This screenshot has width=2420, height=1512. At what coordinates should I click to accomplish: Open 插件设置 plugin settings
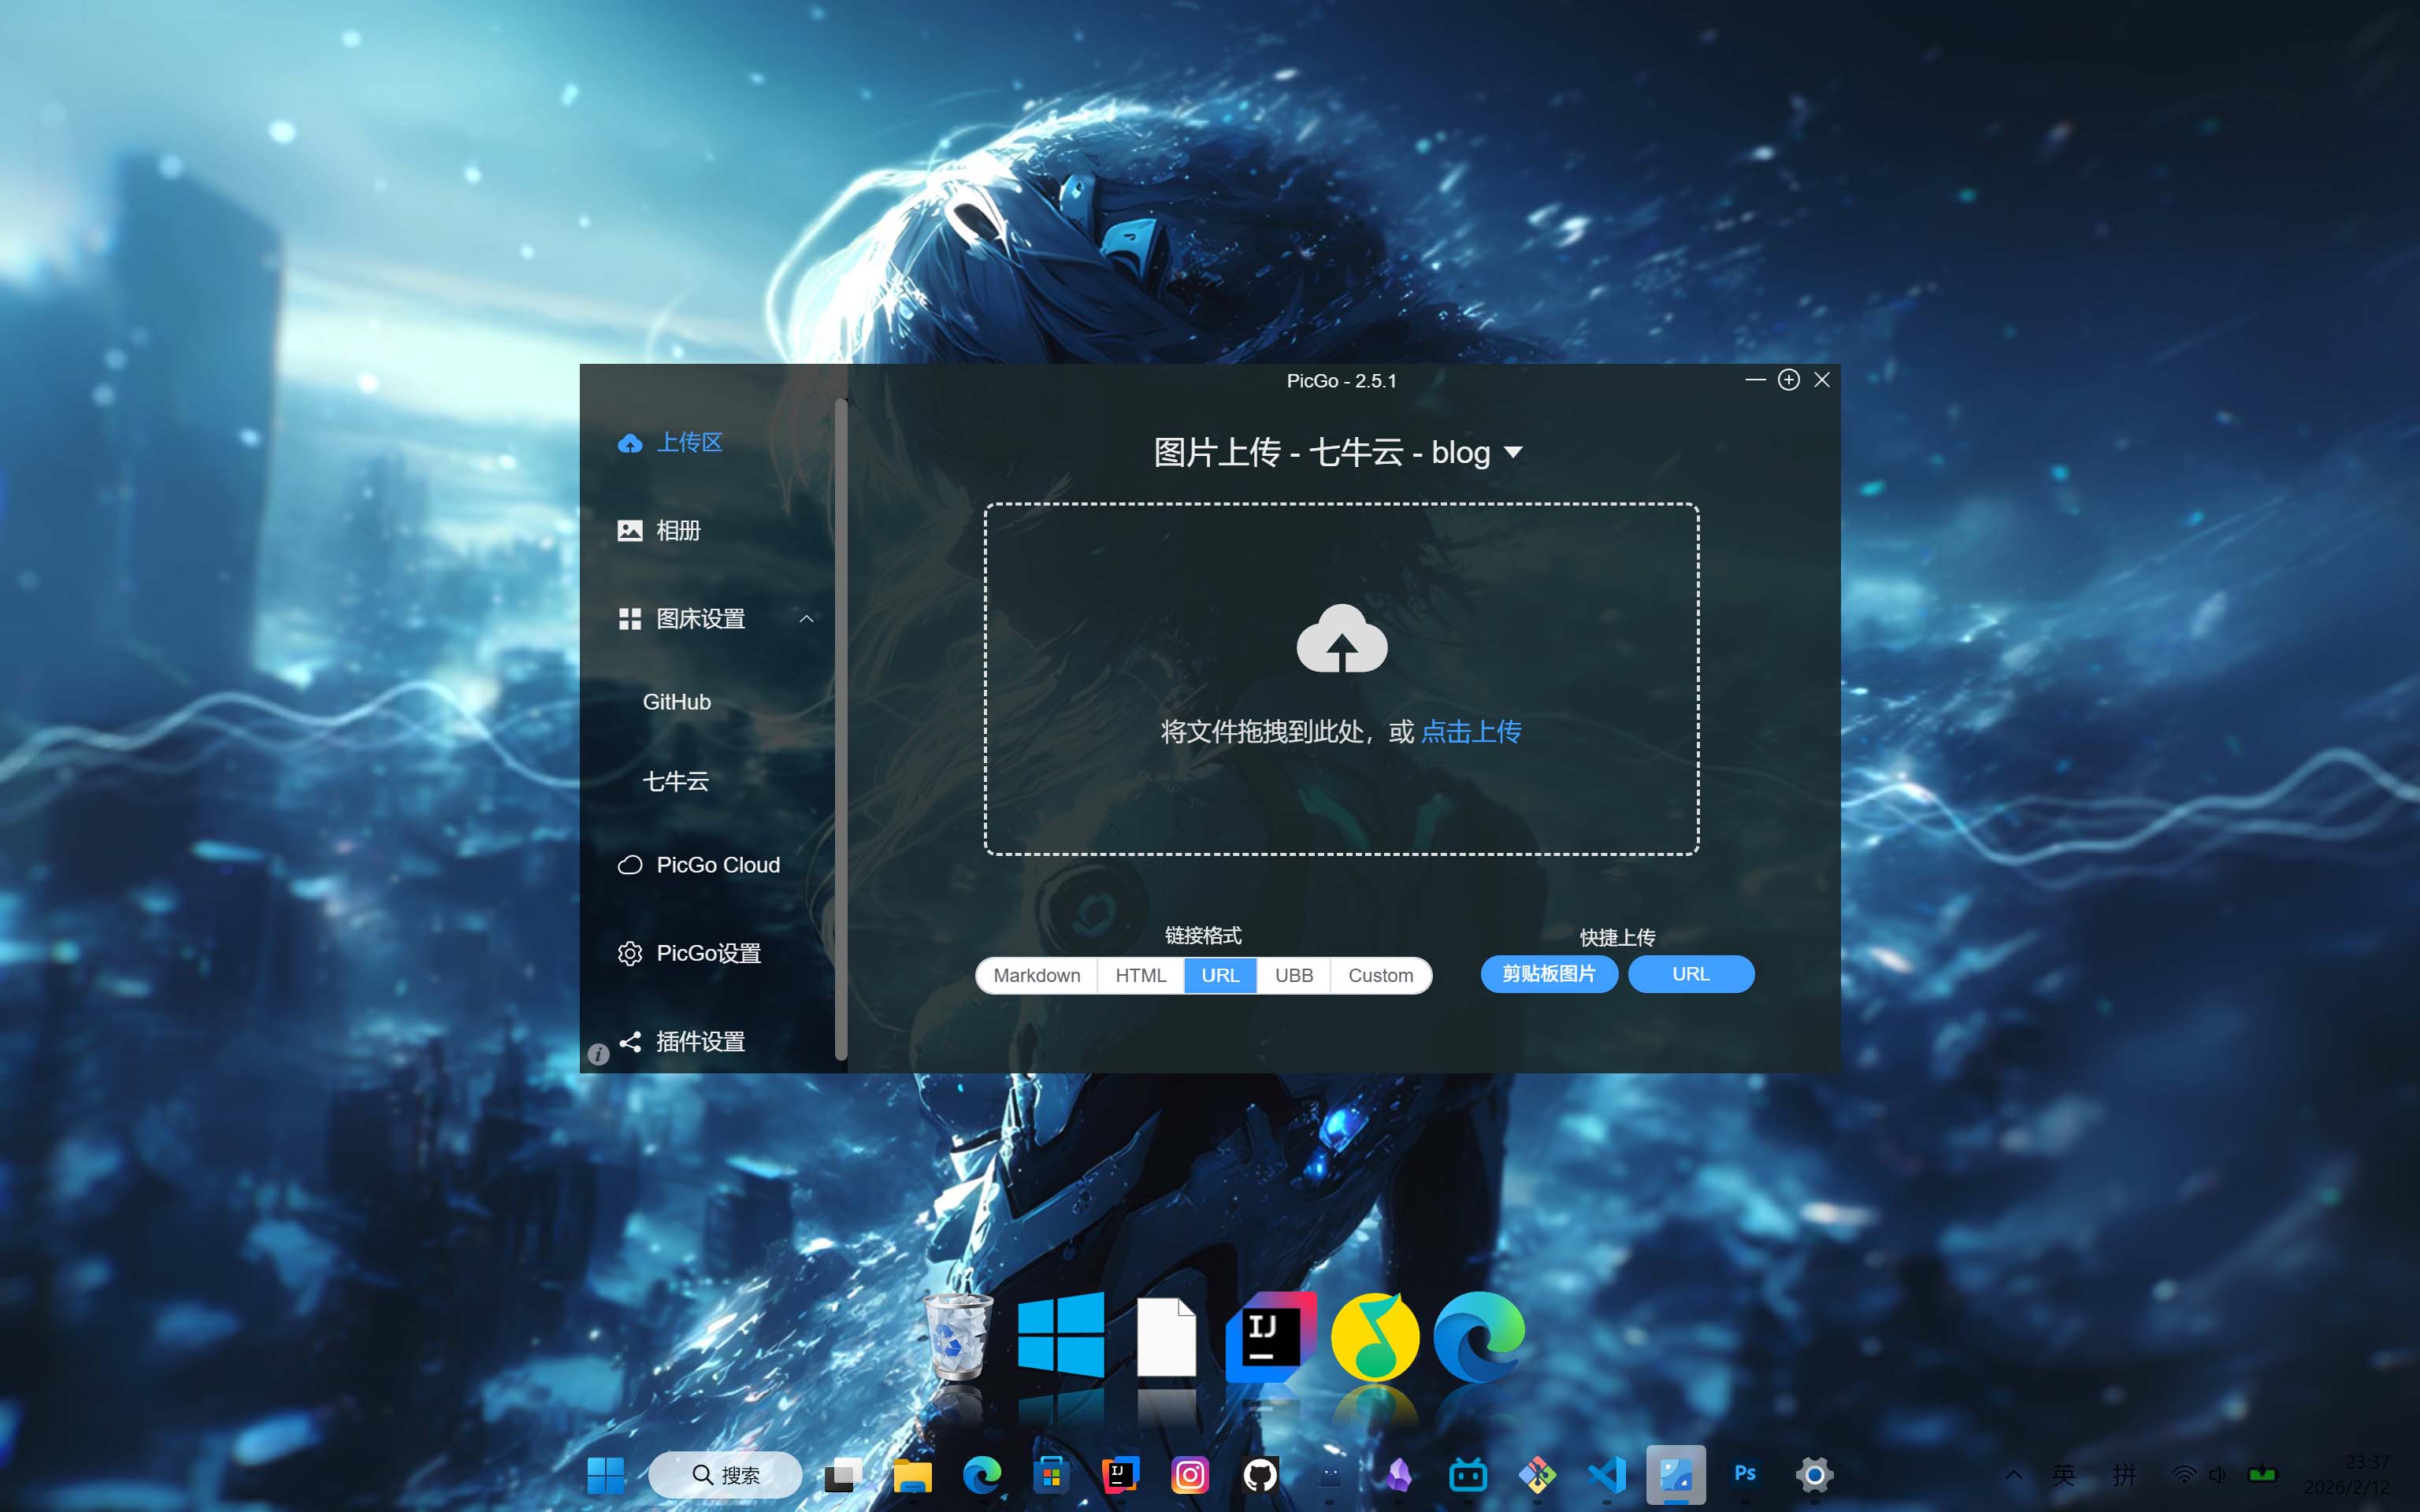click(x=699, y=1041)
